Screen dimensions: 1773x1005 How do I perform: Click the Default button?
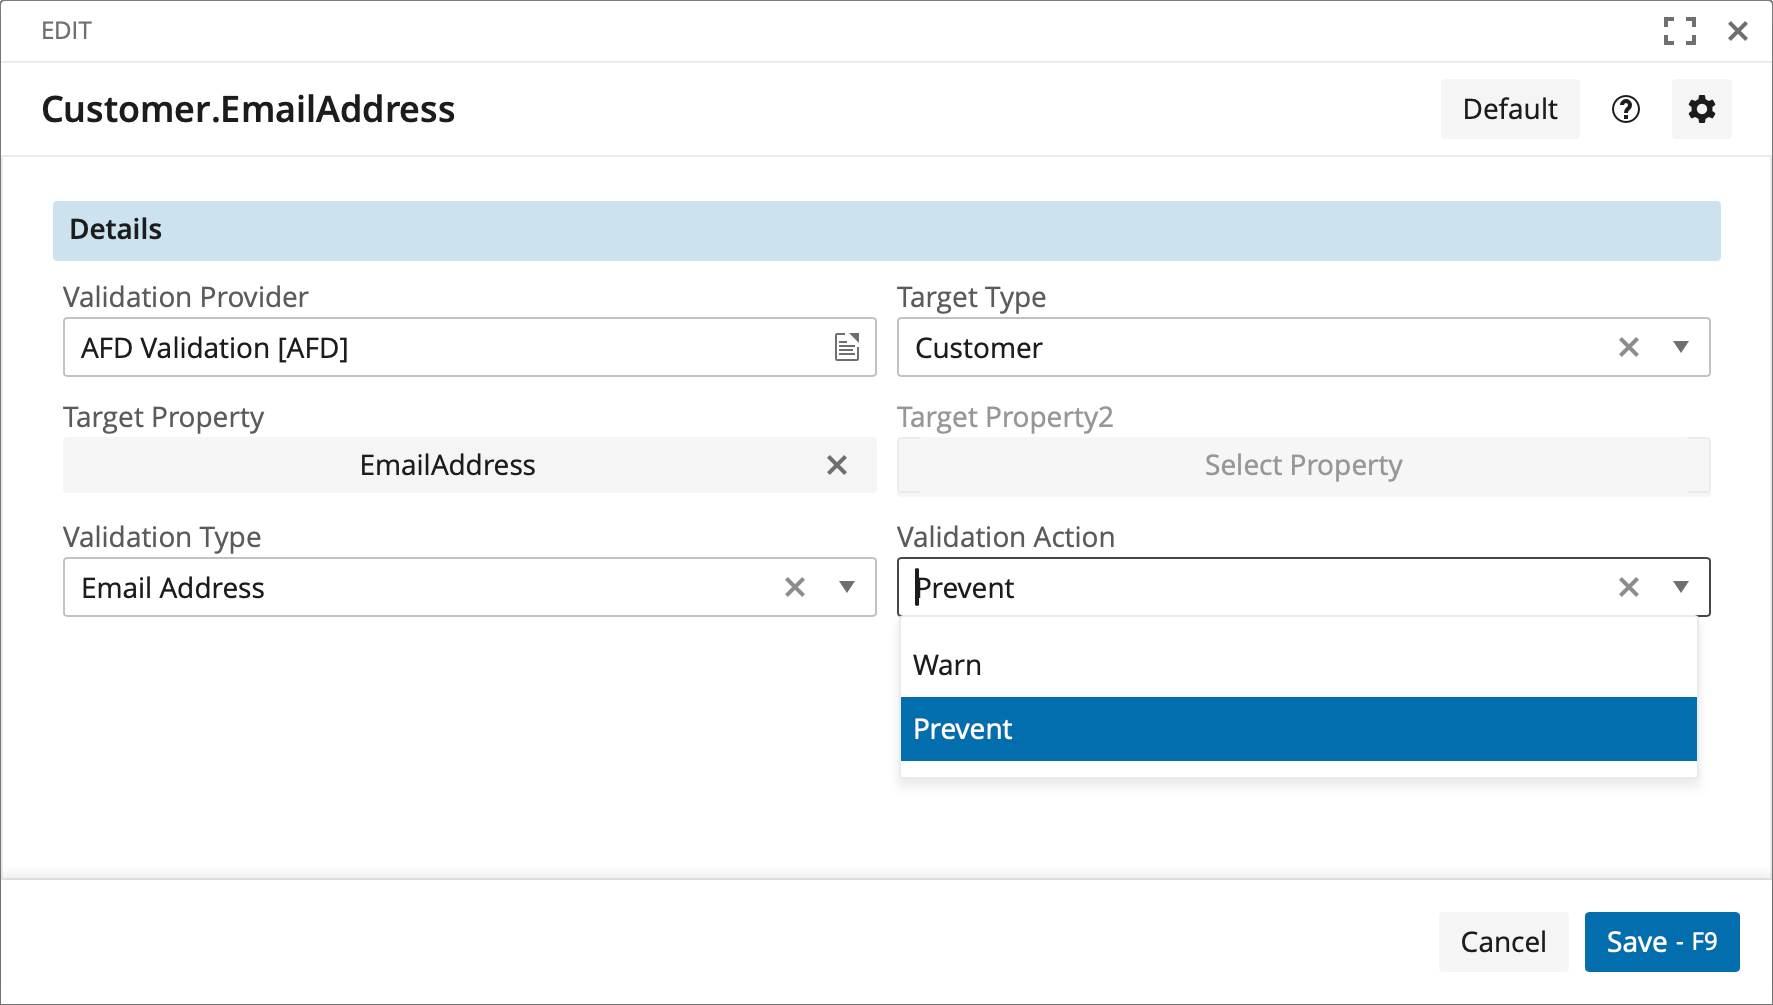[x=1509, y=109]
